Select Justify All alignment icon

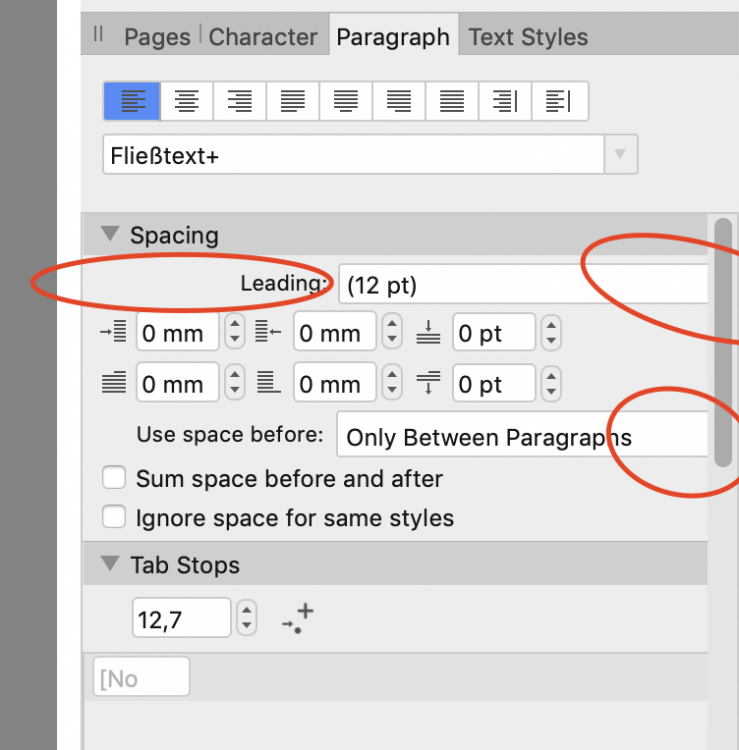point(452,101)
